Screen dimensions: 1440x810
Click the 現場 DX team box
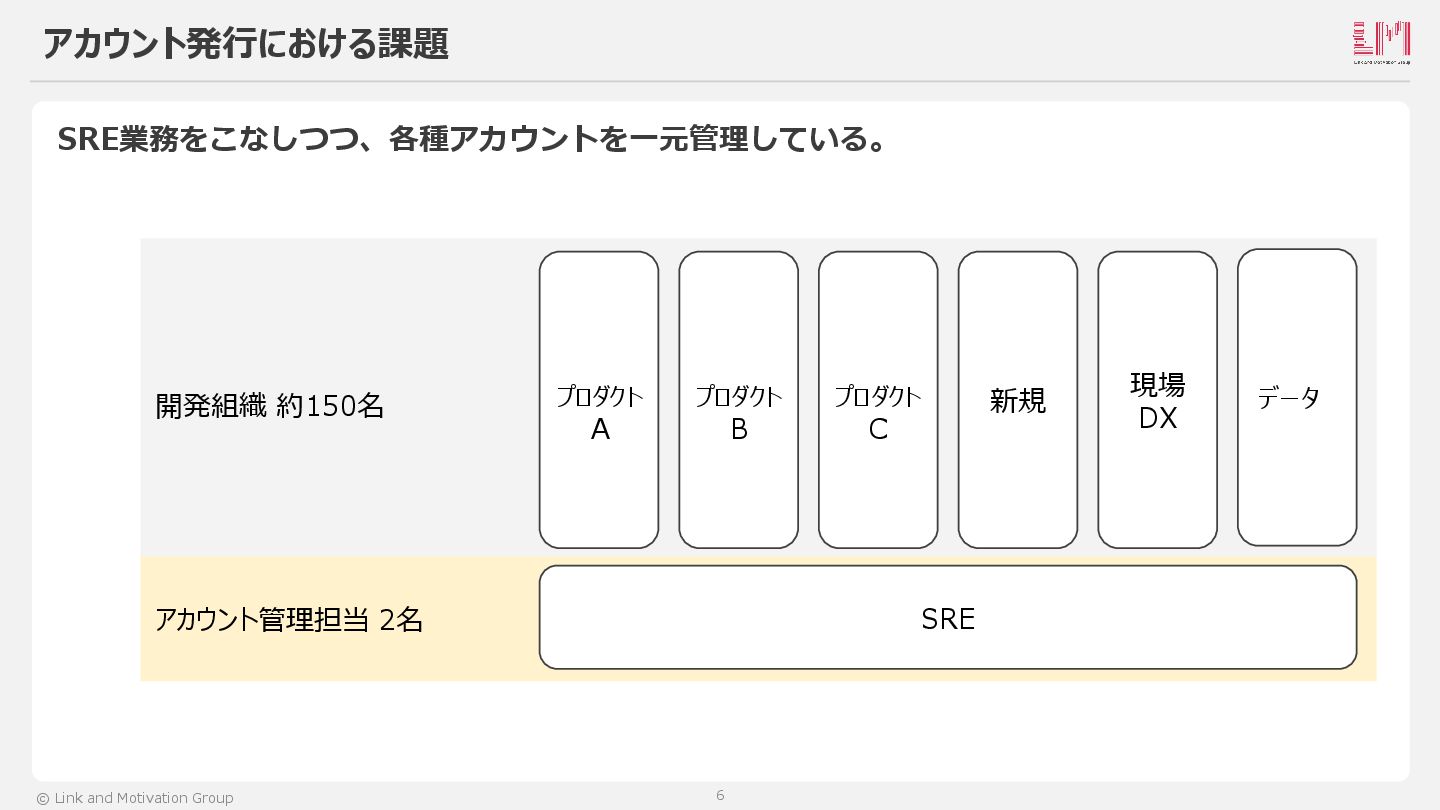pyautogui.click(x=1158, y=400)
